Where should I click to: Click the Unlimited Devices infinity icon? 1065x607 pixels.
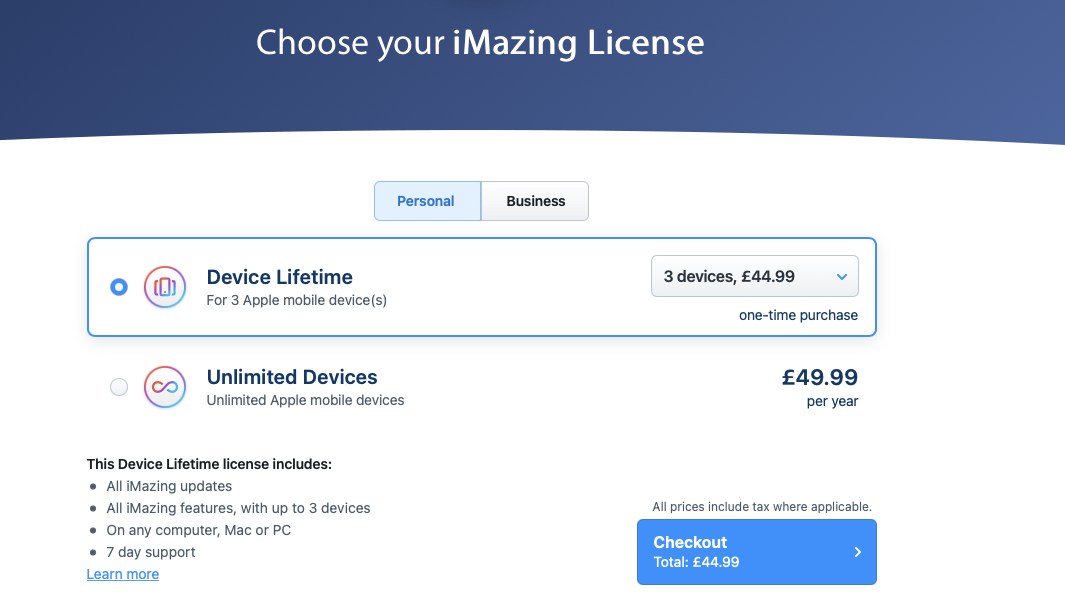(x=165, y=387)
